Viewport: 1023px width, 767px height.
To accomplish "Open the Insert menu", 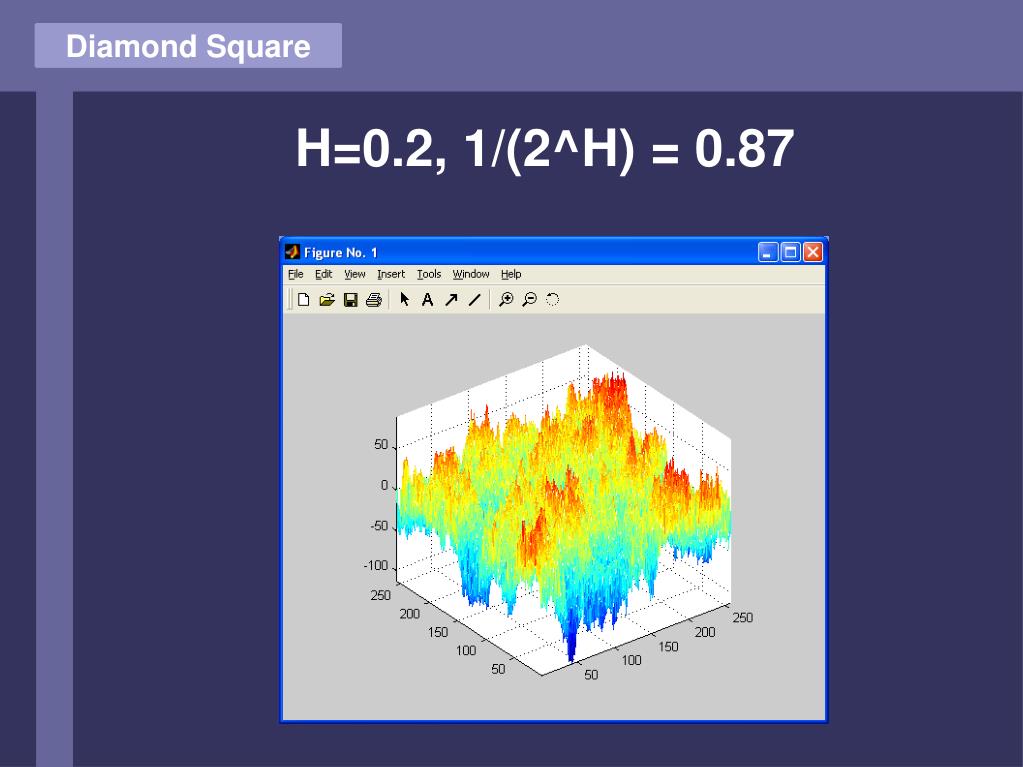I will pyautogui.click(x=391, y=274).
